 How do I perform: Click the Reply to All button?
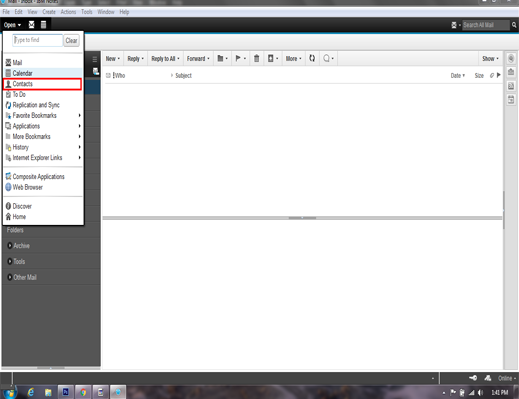pyautogui.click(x=165, y=59)
